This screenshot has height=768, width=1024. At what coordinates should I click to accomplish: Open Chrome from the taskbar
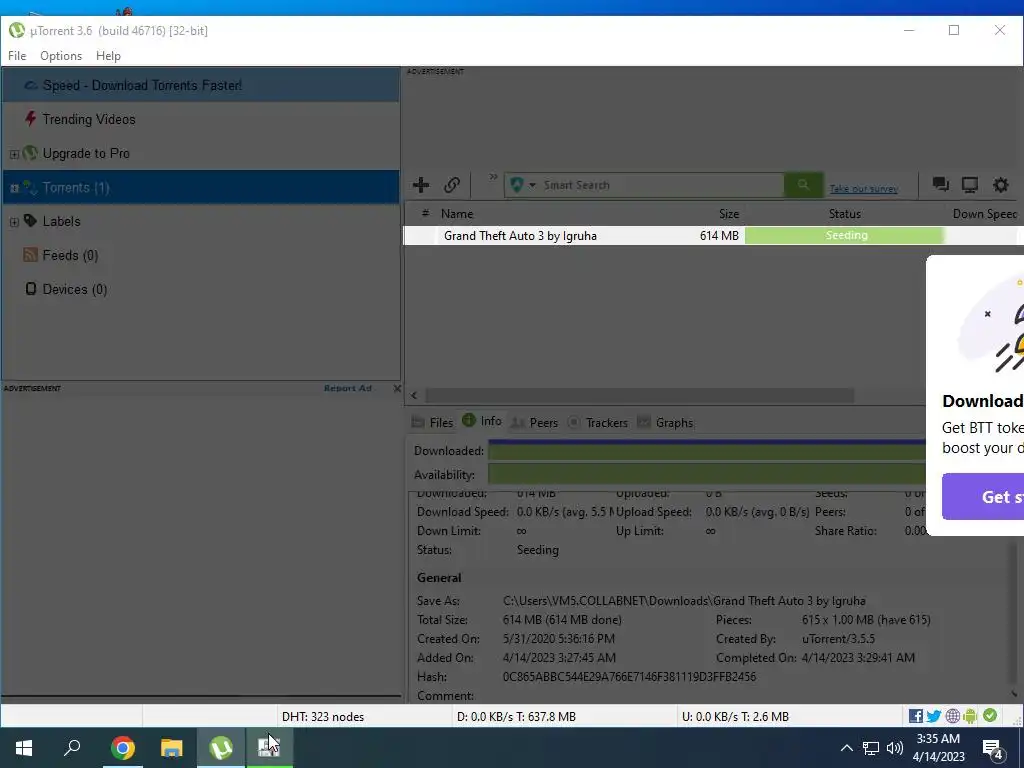coord(123,748)
